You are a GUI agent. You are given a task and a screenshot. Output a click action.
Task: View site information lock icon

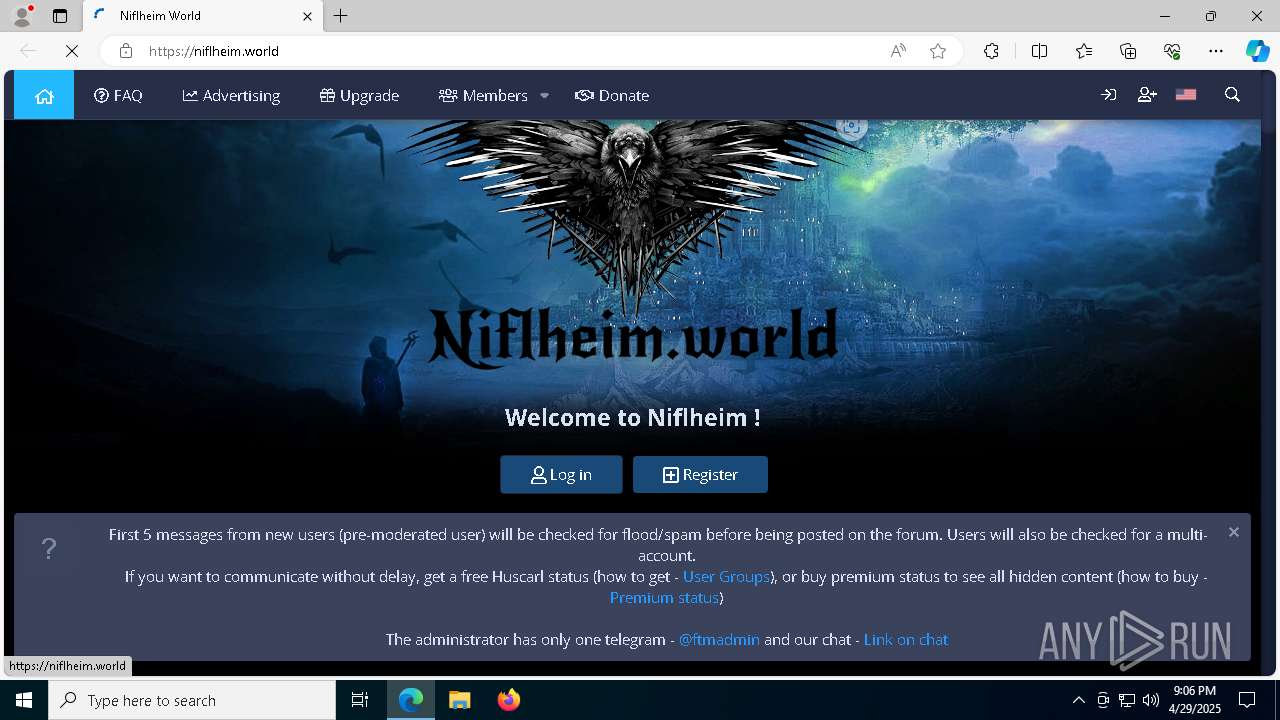tap(125, 51)
